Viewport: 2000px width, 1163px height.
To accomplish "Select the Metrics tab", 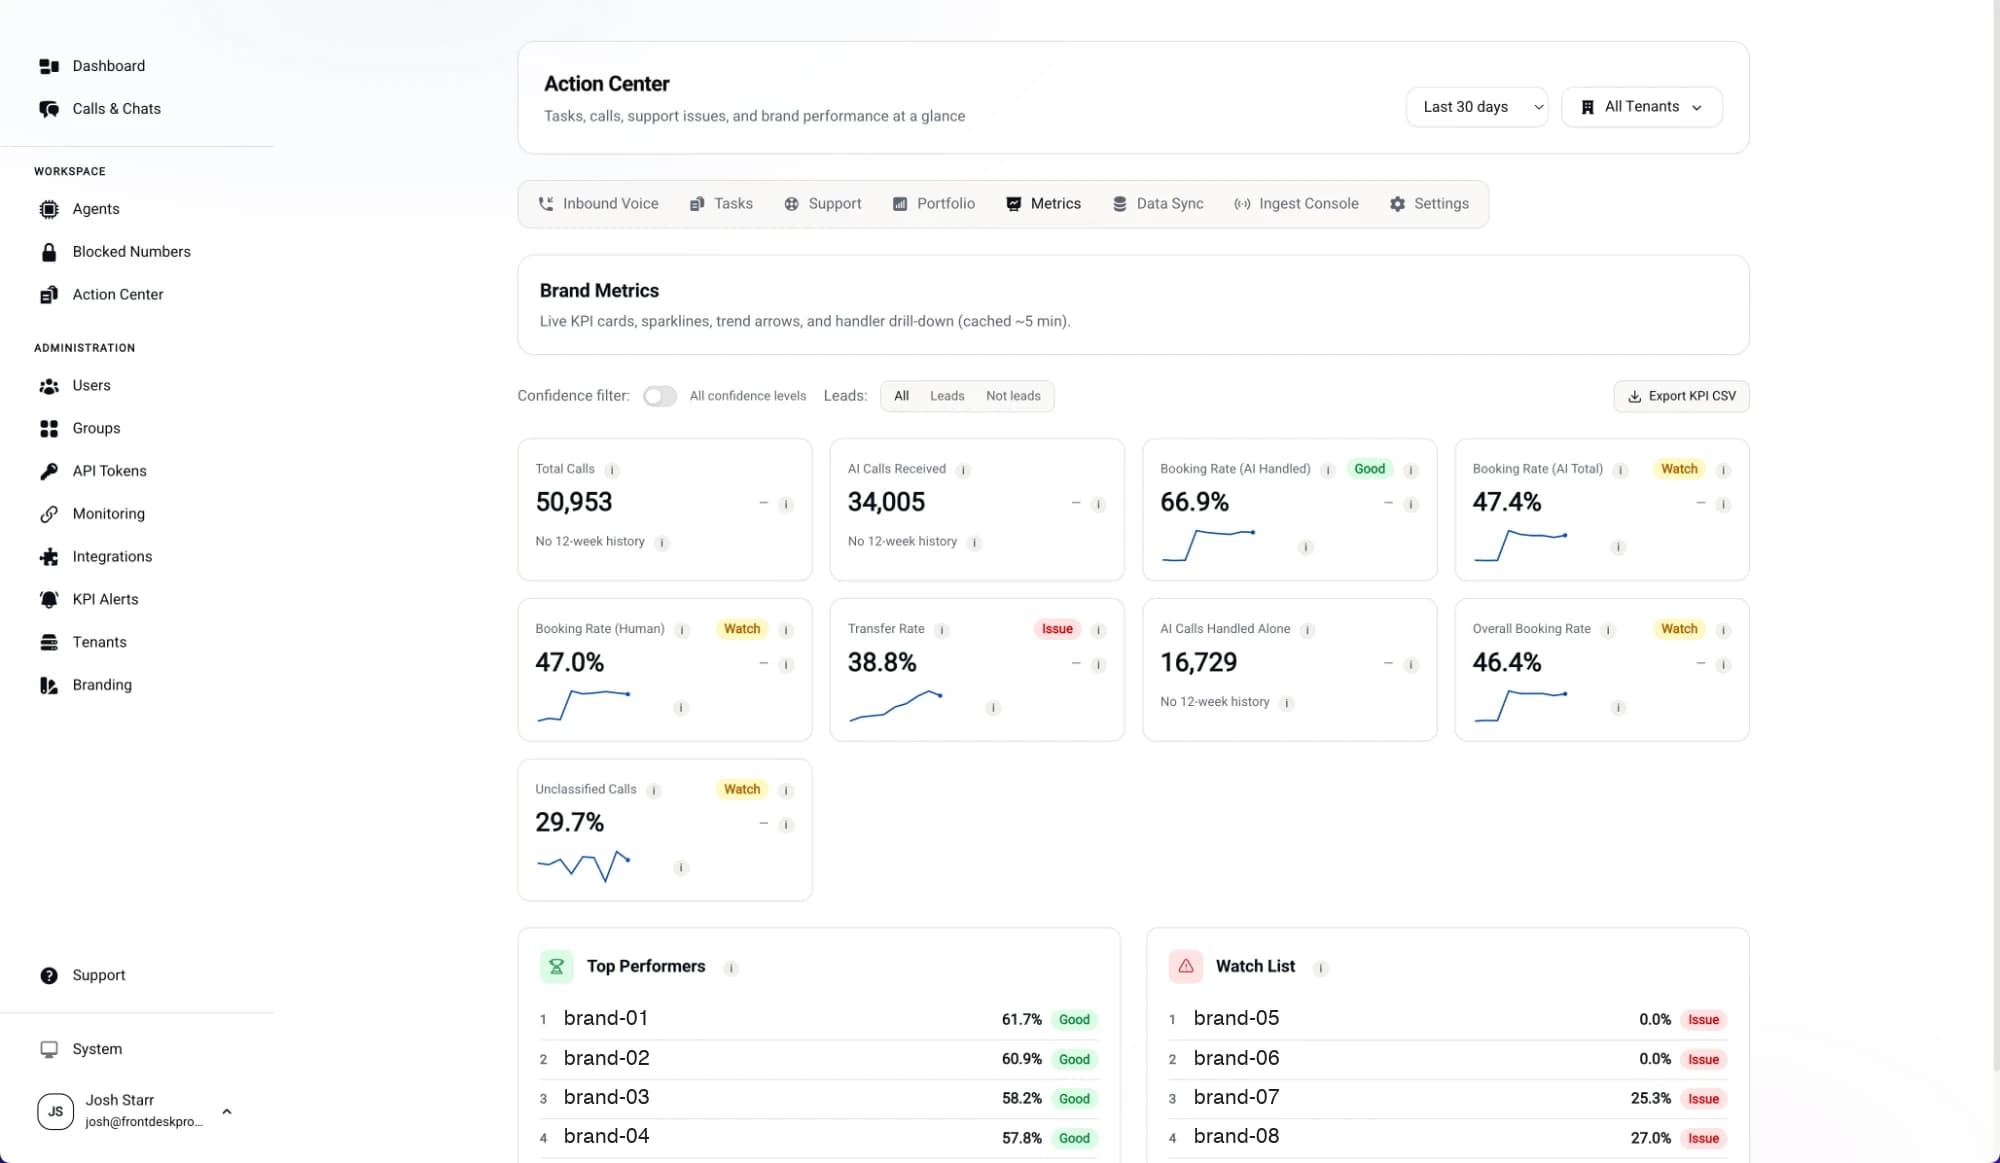I will coord(1043,204).
